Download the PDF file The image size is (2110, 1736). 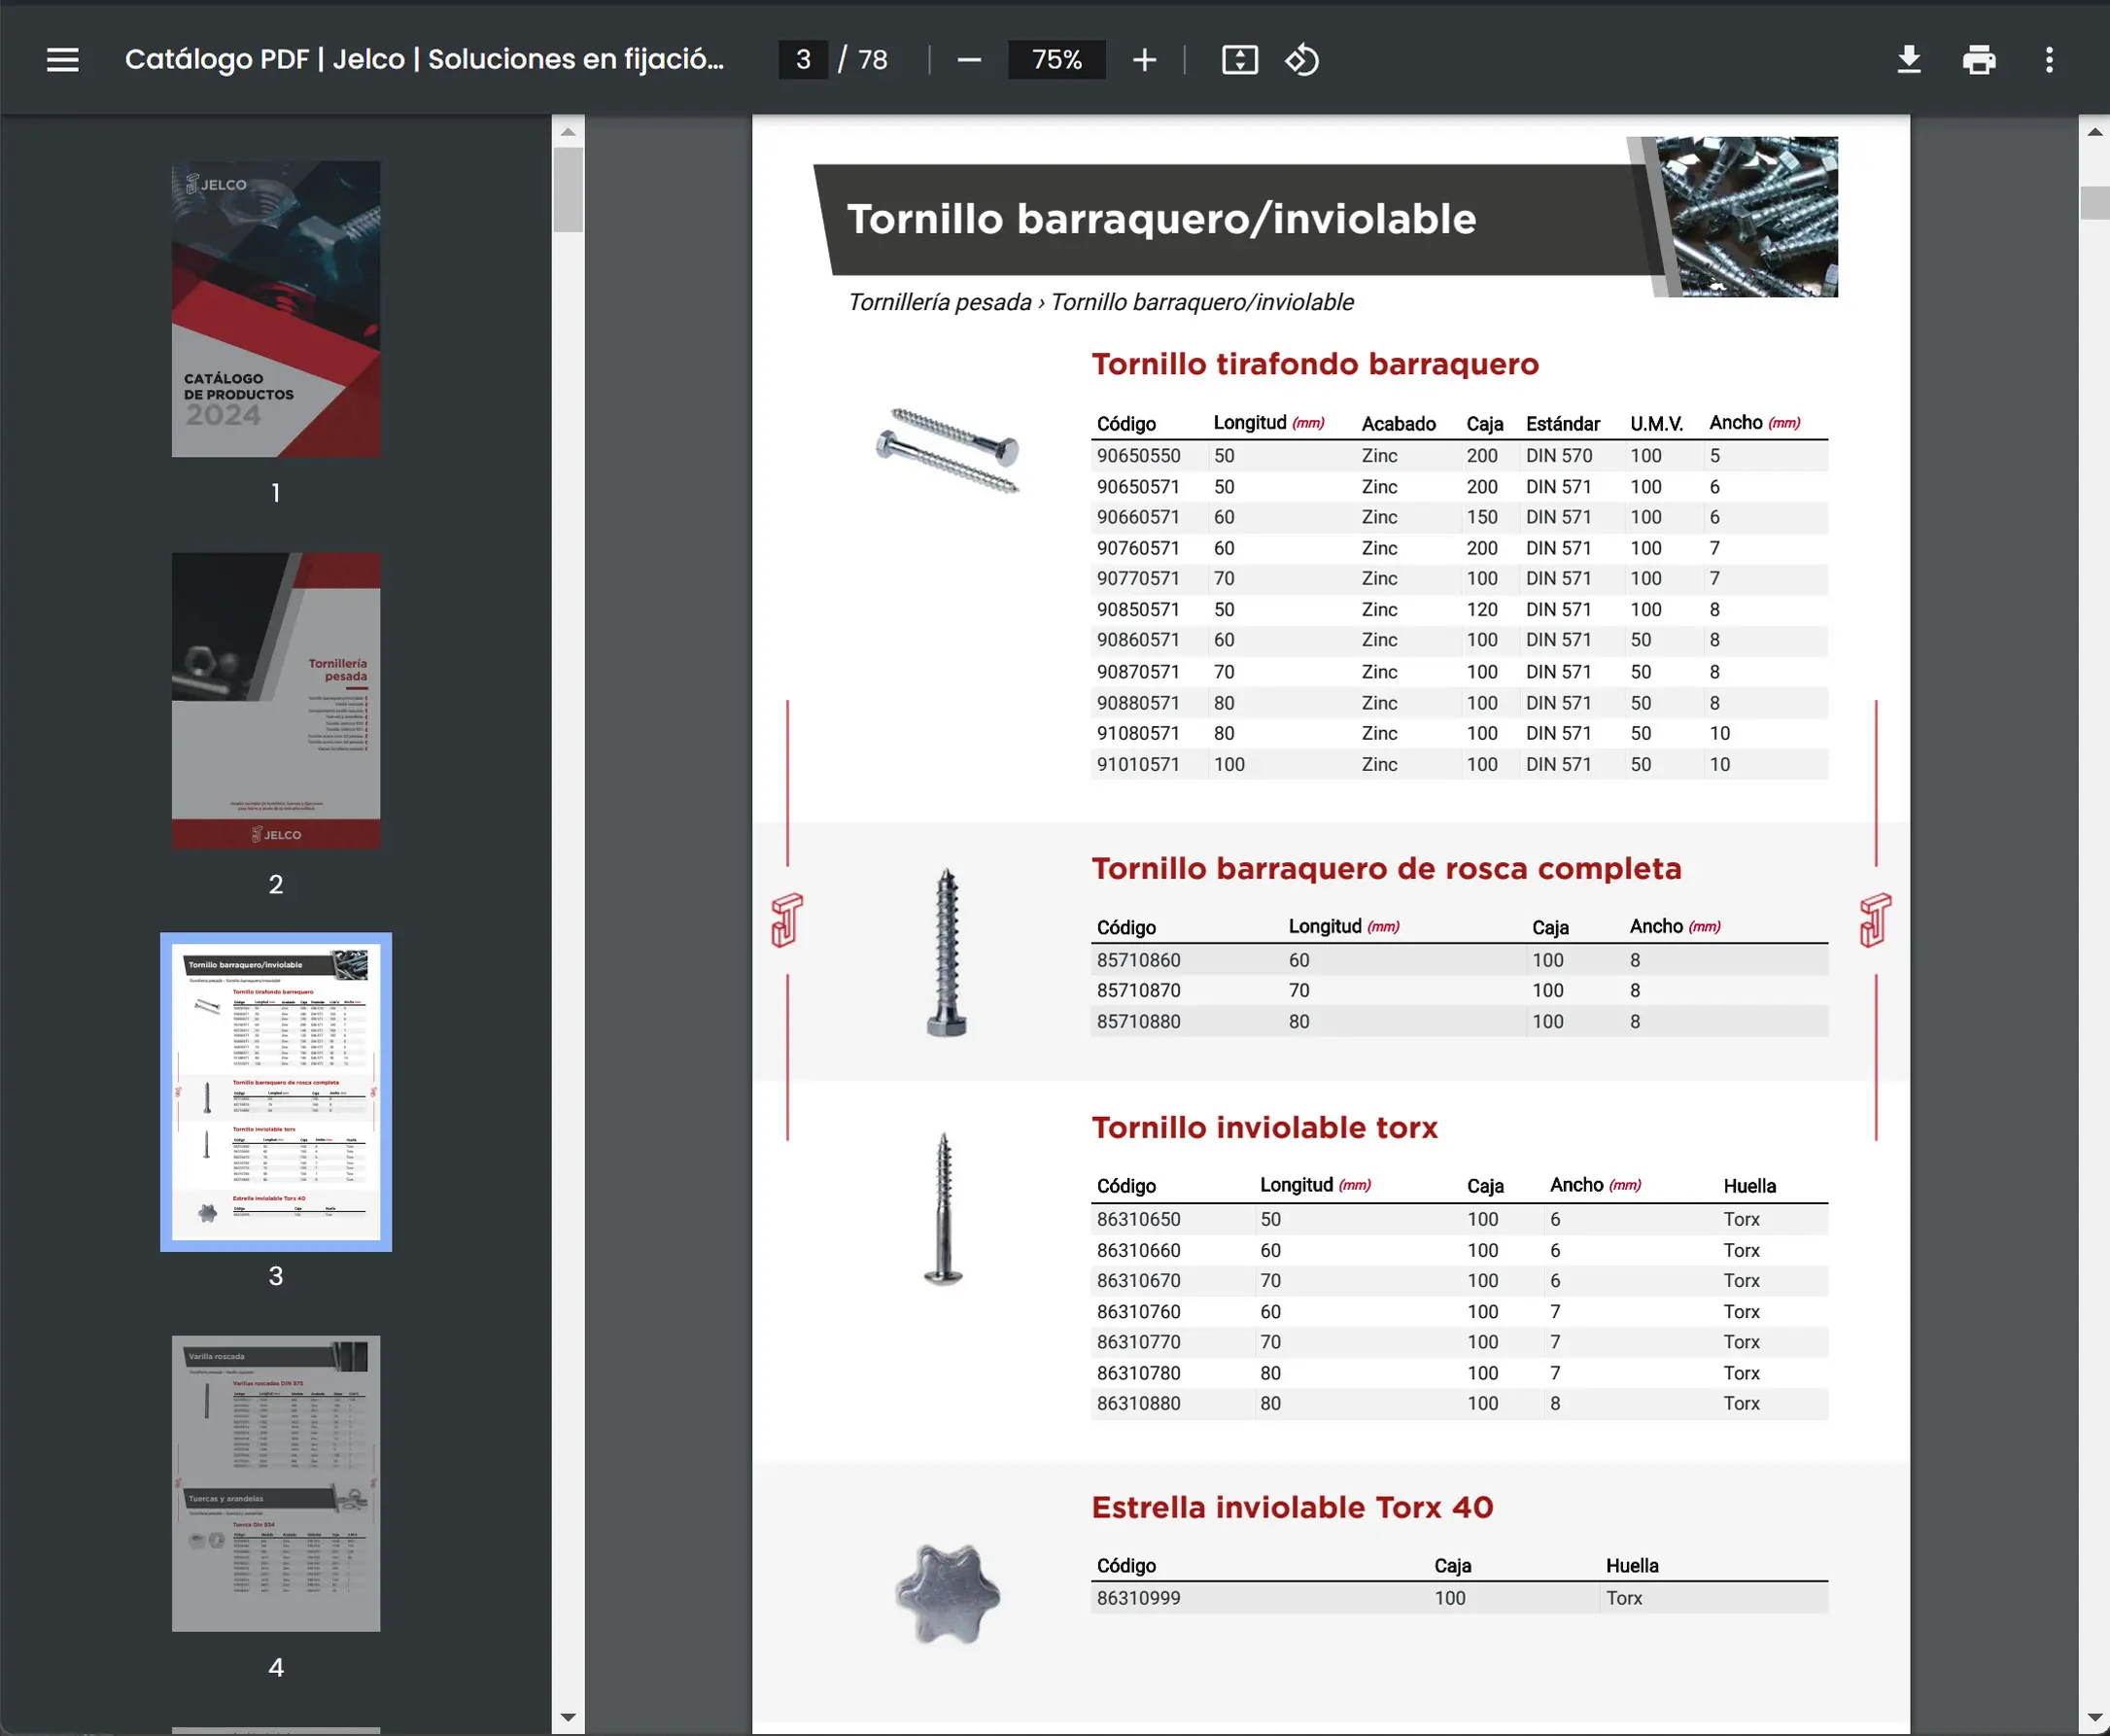(x=1908, y=60)
